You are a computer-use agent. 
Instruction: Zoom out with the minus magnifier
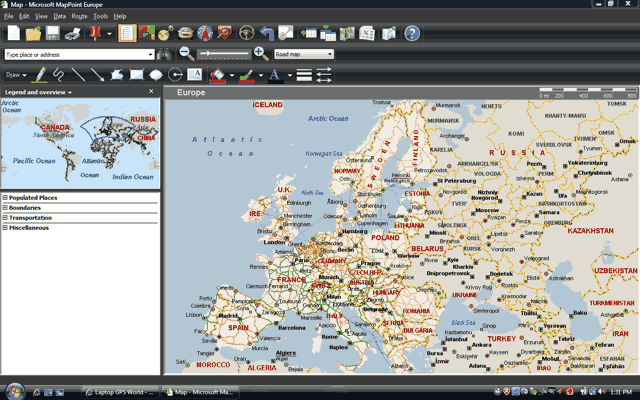coord(187,53)
